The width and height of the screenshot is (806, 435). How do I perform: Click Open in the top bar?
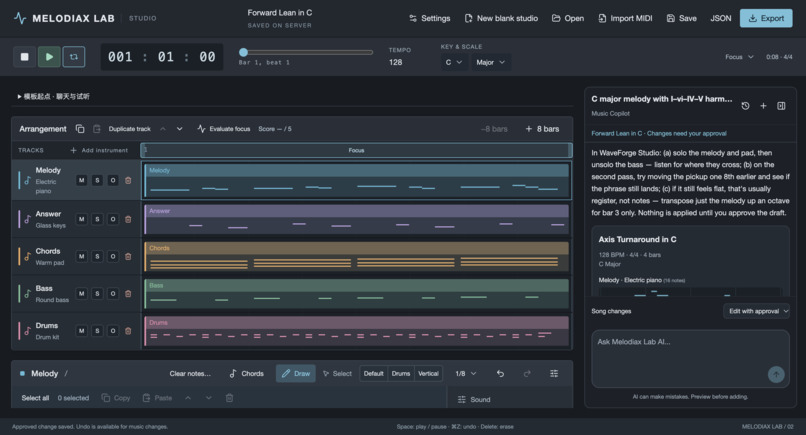568,19
